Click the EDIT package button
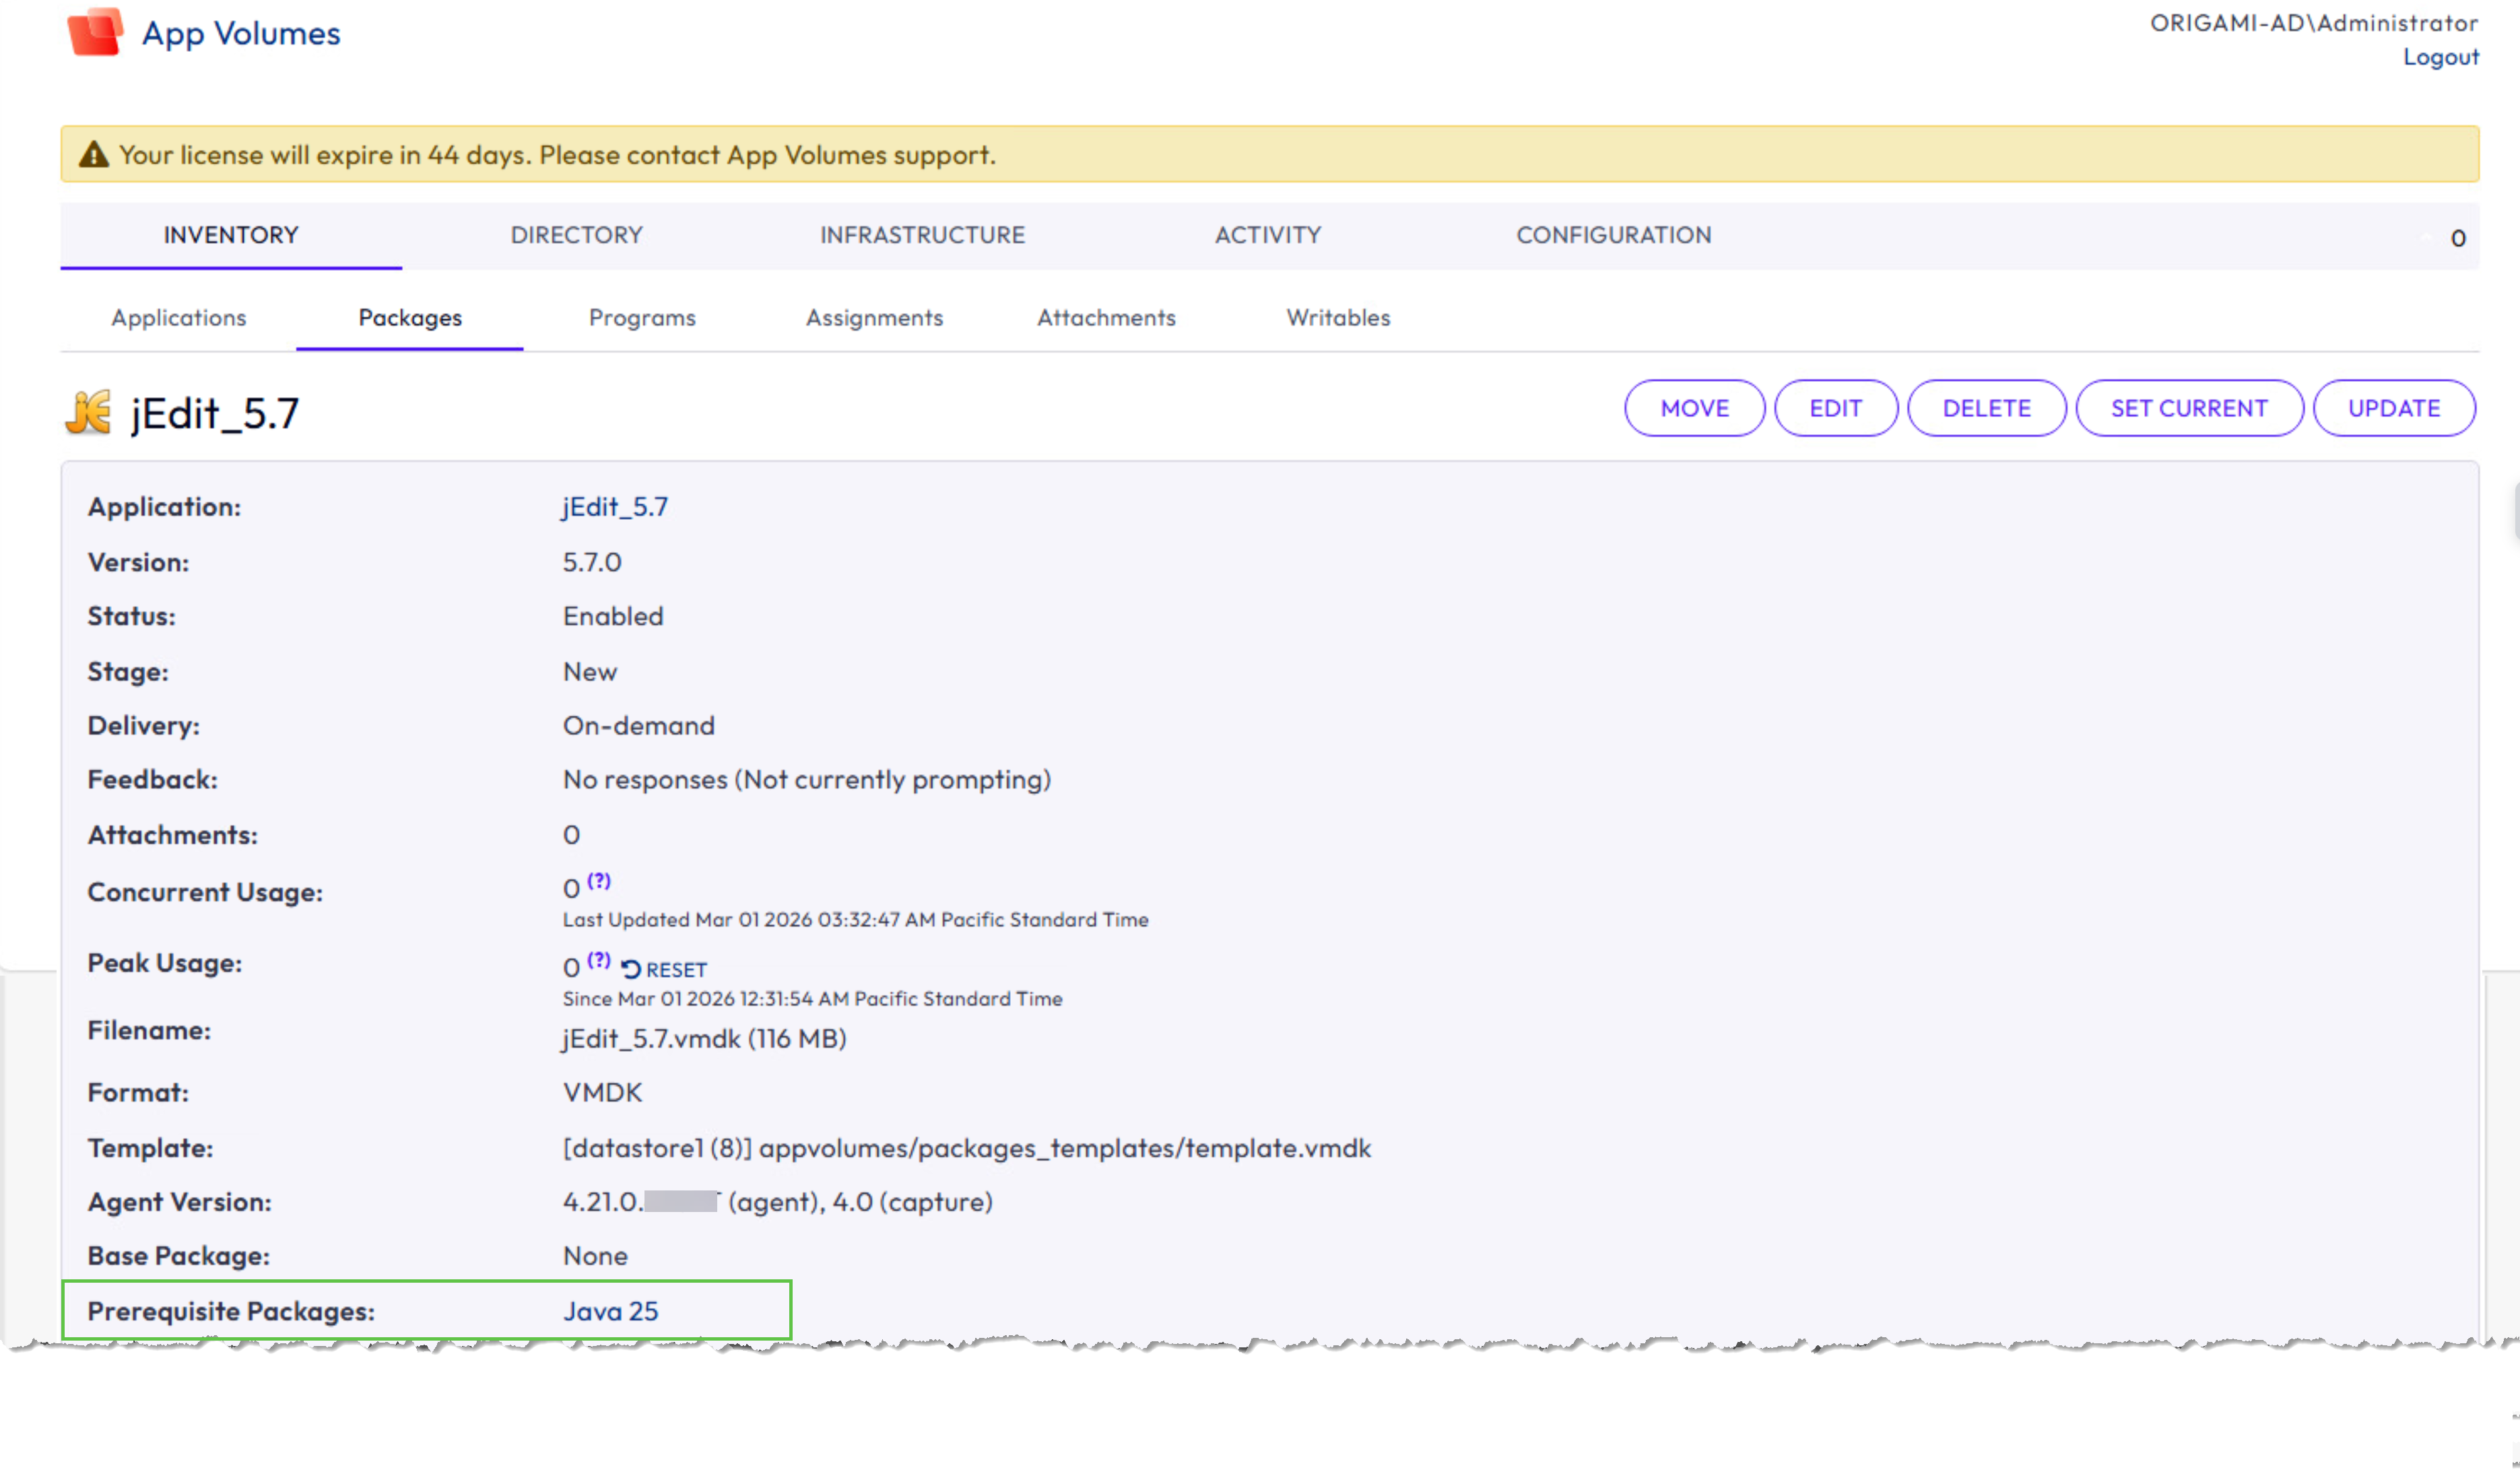The image size is (2520, 1482). pyautogui.click(x=1836, y=408)
